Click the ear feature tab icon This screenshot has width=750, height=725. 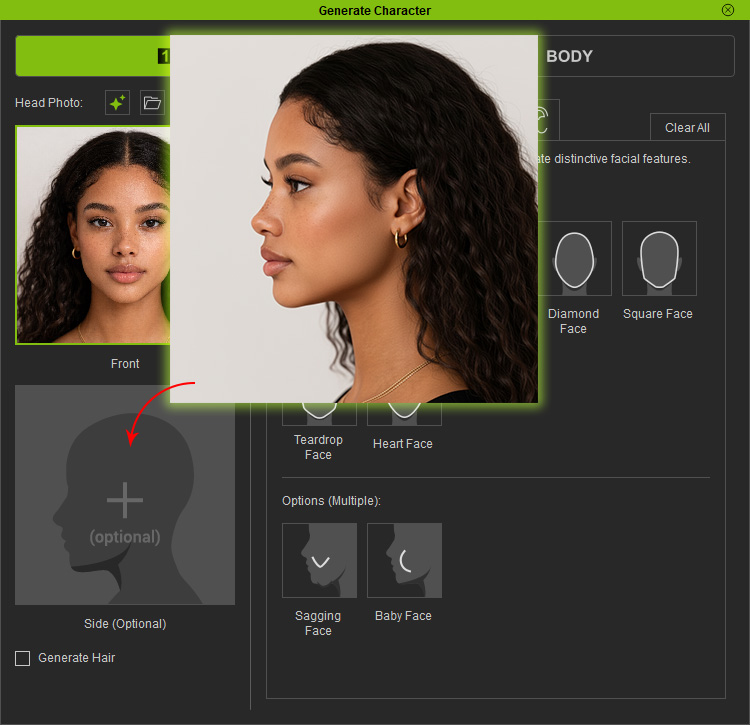click(548, 120)
